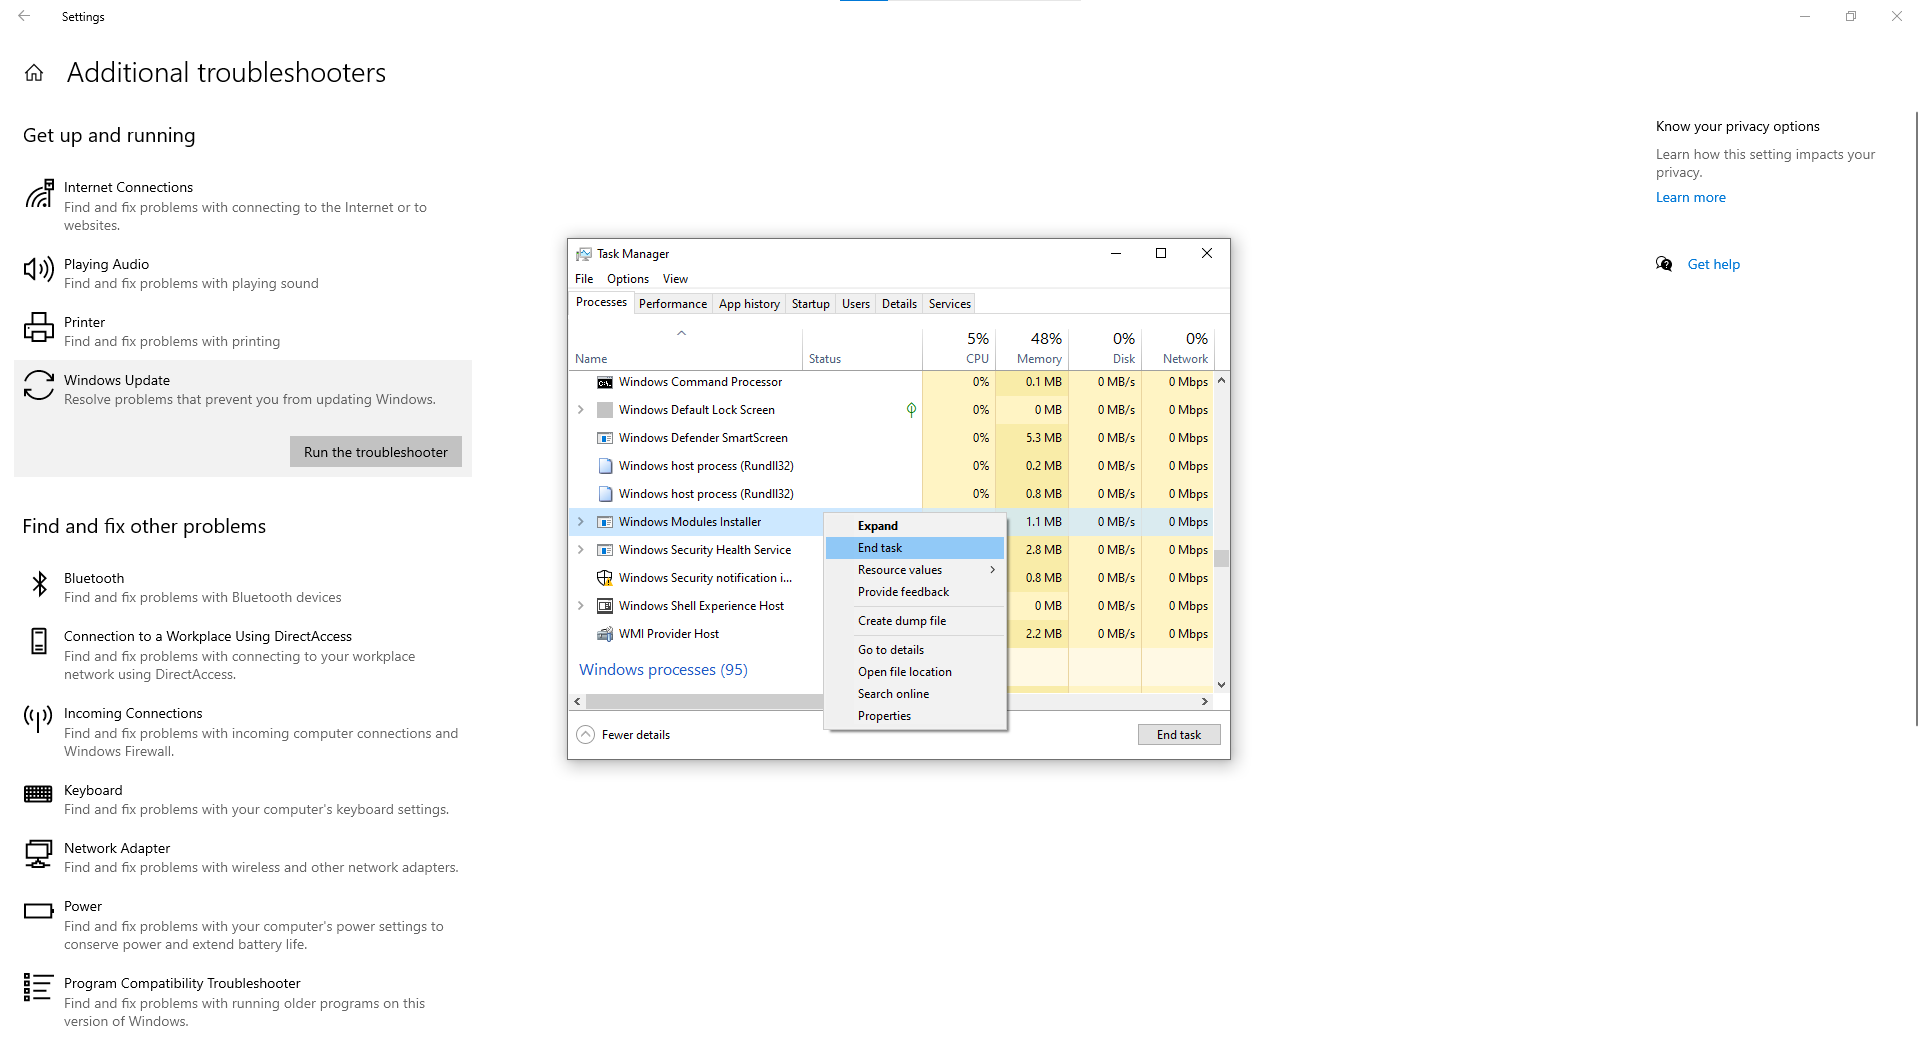Click the Home icon in Settings
The width and height of the screenshot is (1920, 1039).
coord(34,73)
